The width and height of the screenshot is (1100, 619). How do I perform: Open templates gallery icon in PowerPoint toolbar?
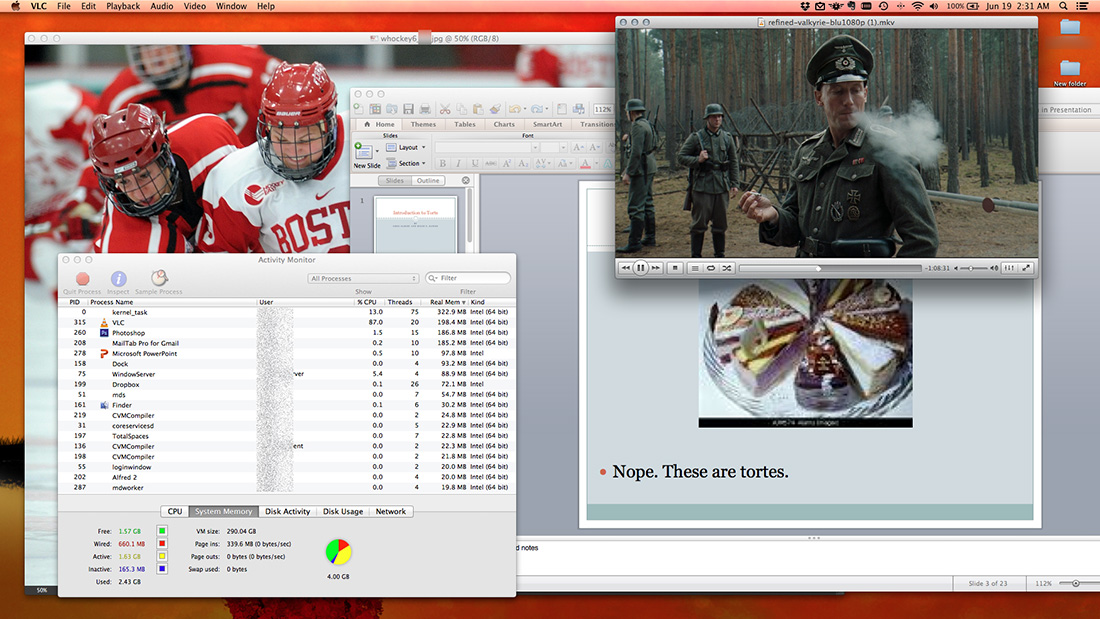(375, 109)
